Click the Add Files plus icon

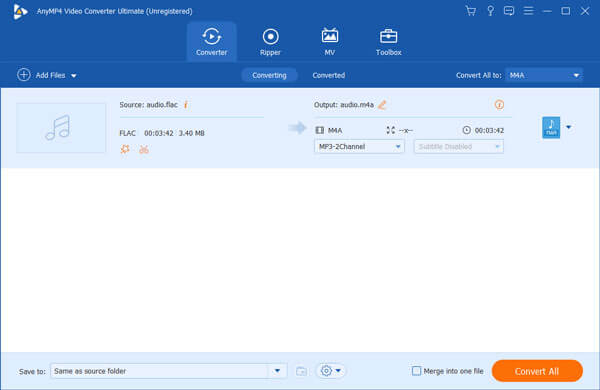(x=24, y=75)
